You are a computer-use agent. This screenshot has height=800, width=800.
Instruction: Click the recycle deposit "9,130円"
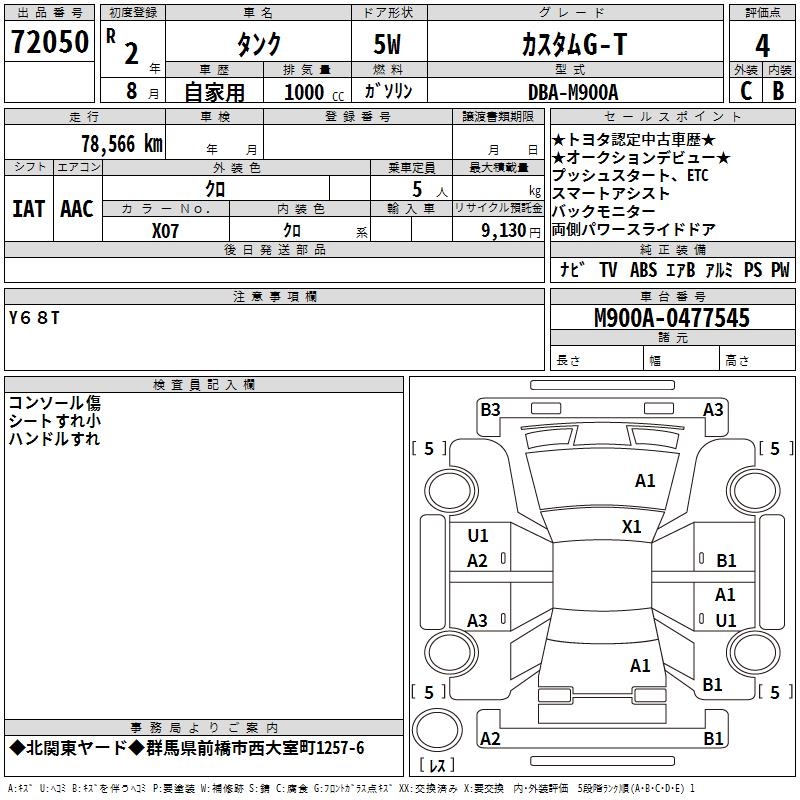point(511,231)
